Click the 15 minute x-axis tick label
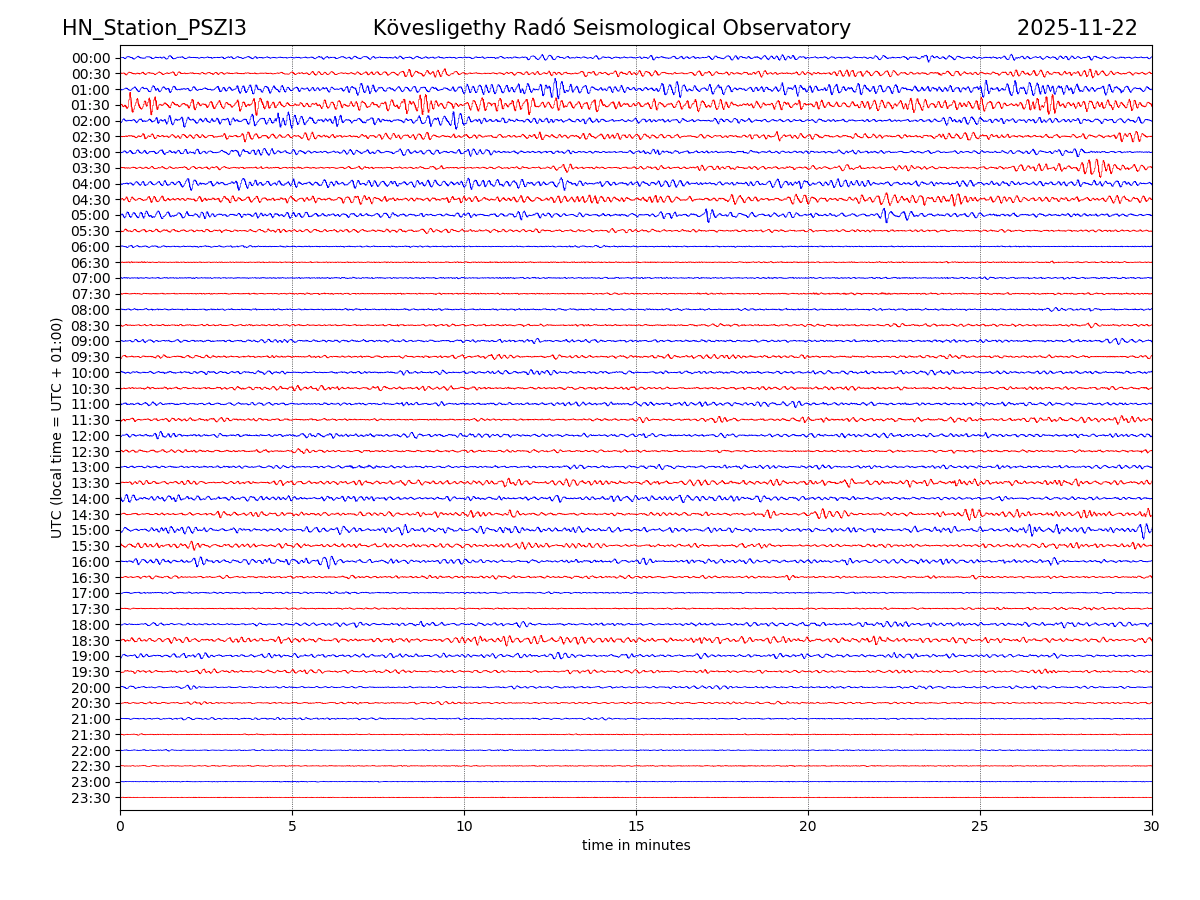Screen dimensions: 1200x900 tap(636, 827)
